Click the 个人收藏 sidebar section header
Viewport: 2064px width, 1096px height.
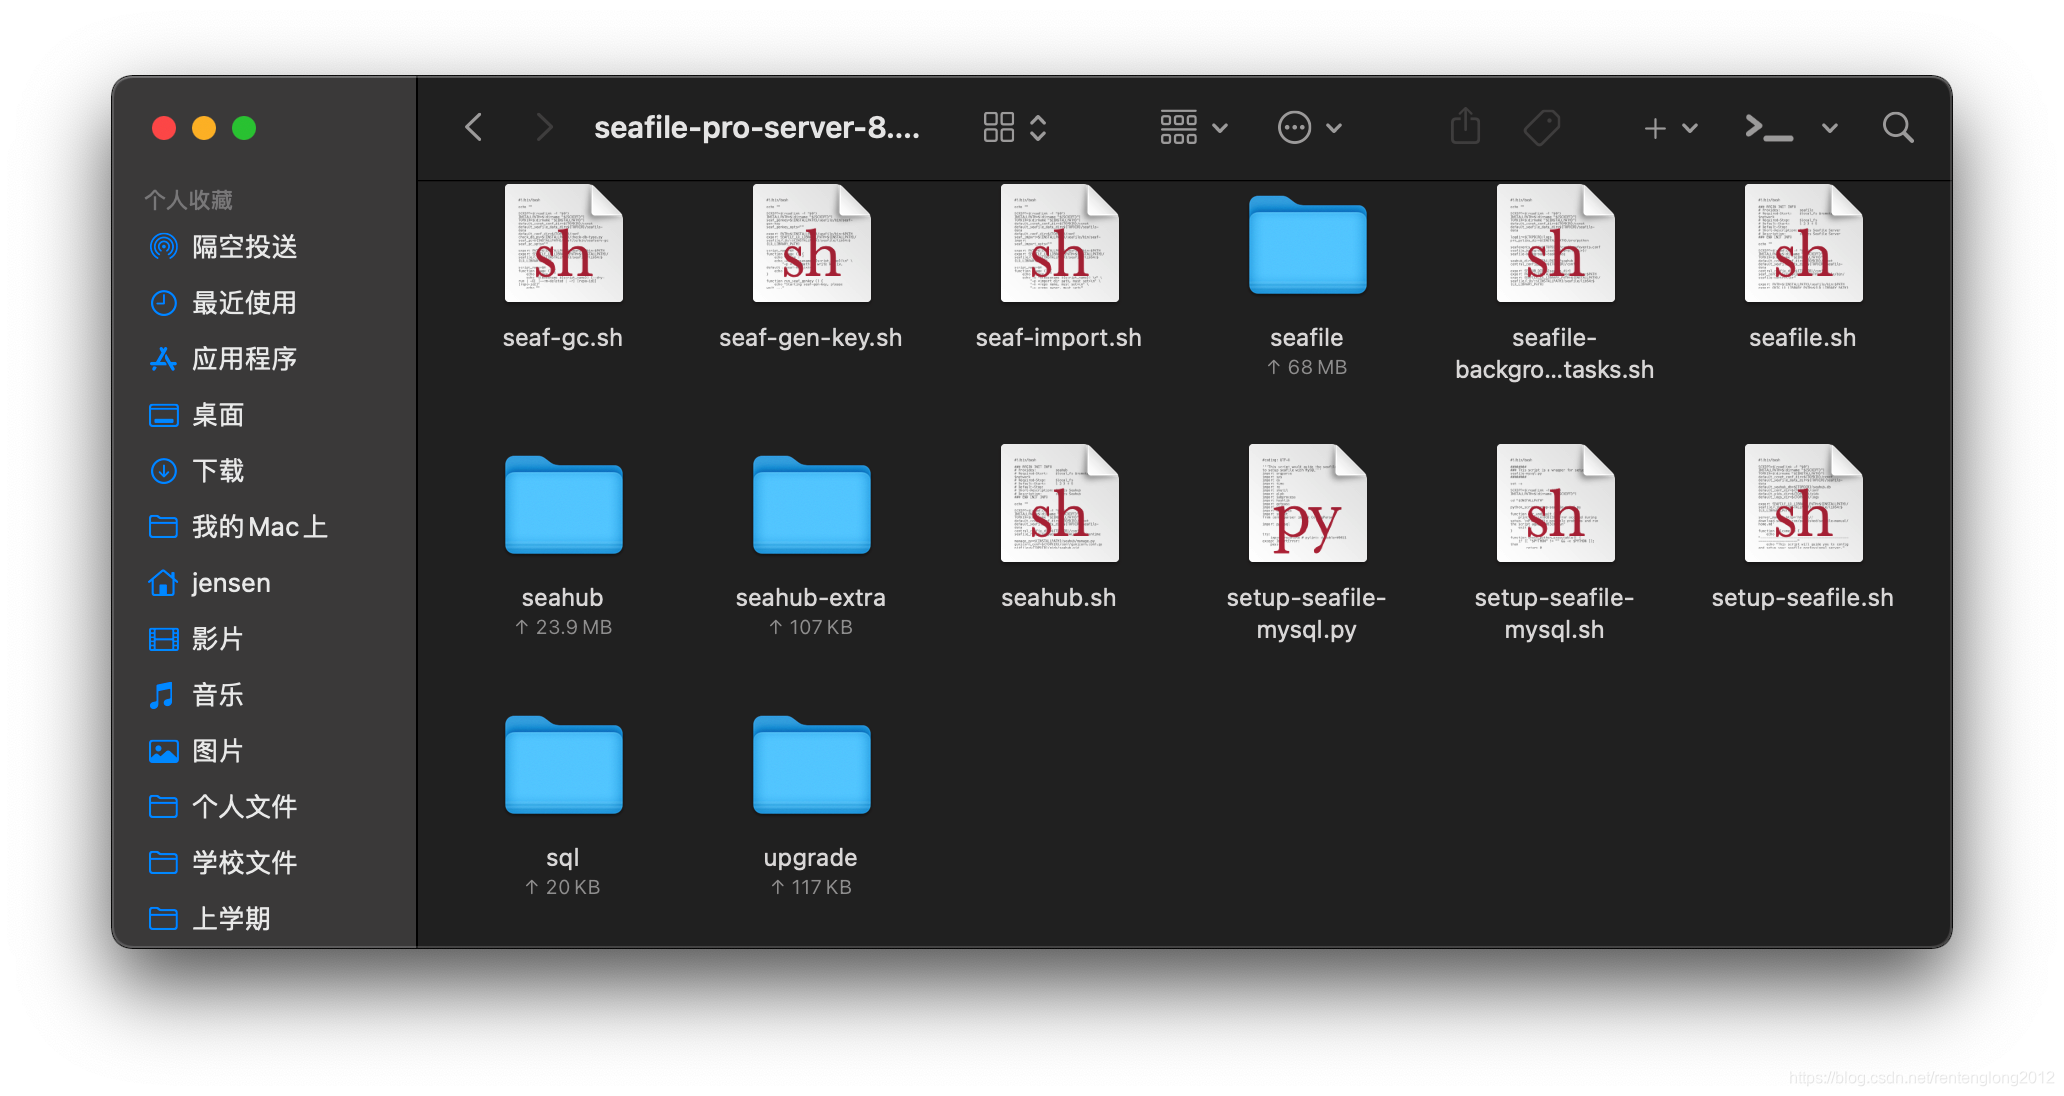188,200
